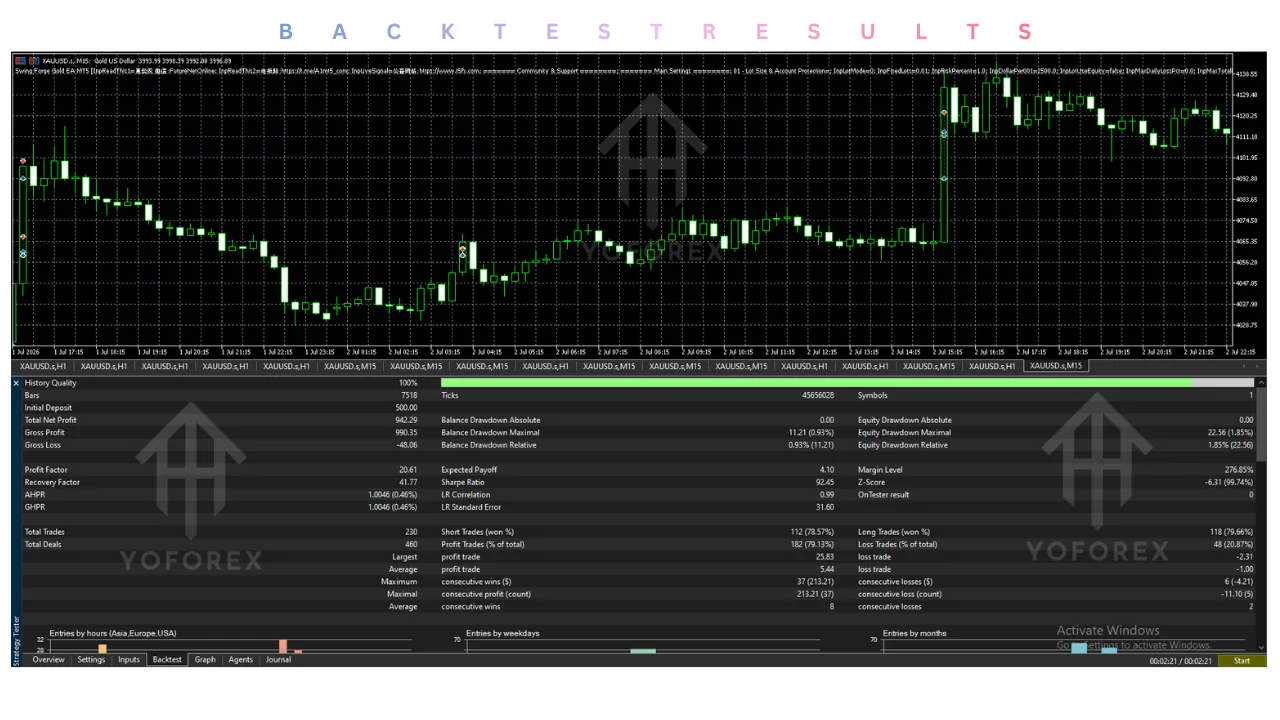This screenshot has height=720, width=1280.
Task: Click Balance Drawdown Maximal value 11.21 (0.93%)
Action: click(x=810, y=433)
